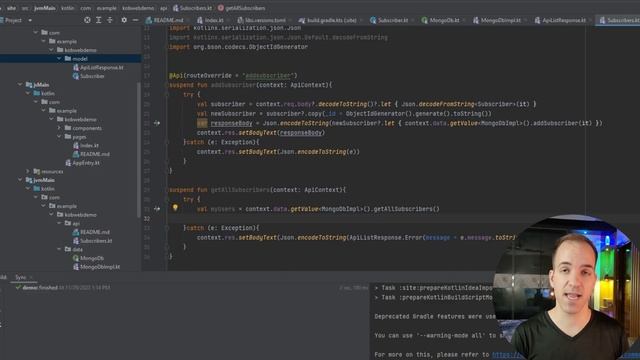Click the Select Opened File target icon
The image size is (640, 360).
click(x=87, y=20)
